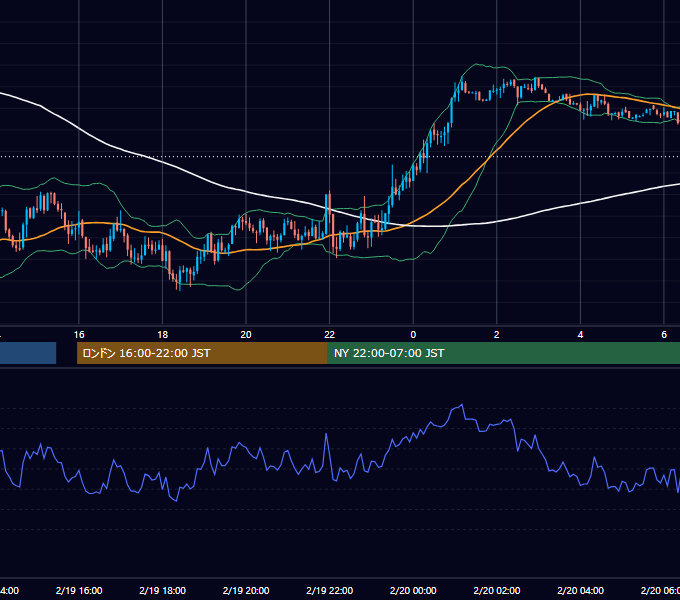Click the oscillator peak near 2/20 01:00
Image resolution: width=680 pixels, height=600 pixels.
pyautogui.click(x=462, y=405)
